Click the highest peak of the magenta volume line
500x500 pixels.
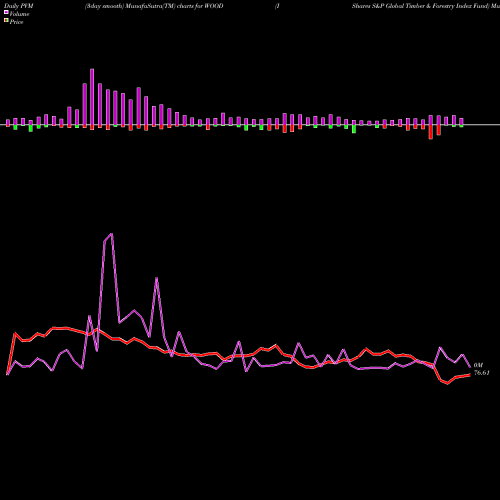click(x=111, y=234)
